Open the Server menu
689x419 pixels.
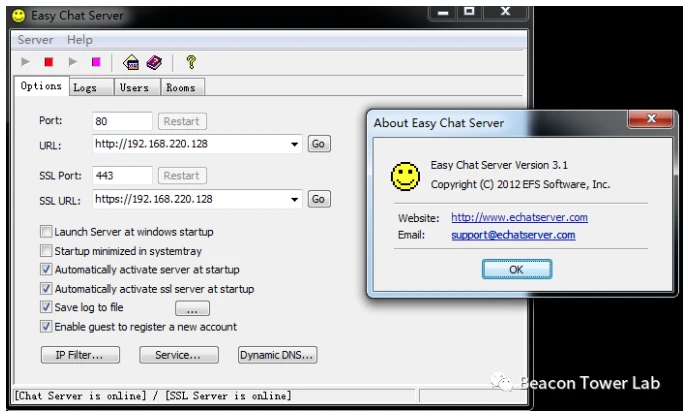35,40
